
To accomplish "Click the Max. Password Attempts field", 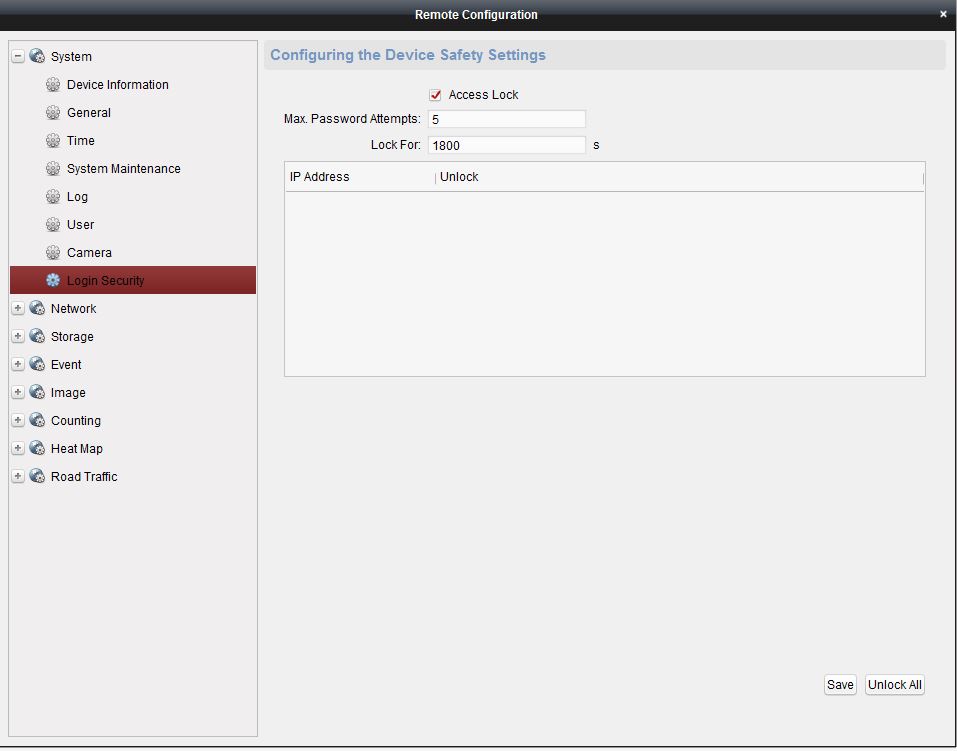I will coord(506,119).
